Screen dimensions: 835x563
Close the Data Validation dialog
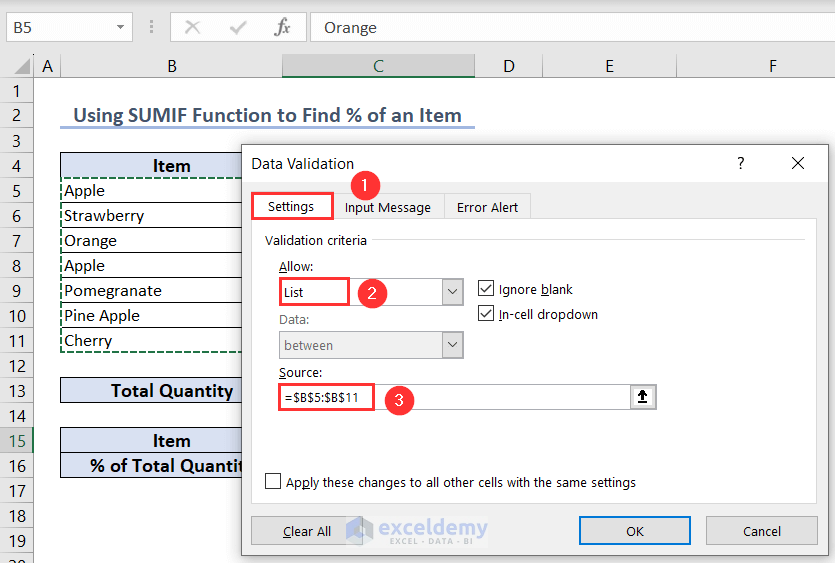point(797,163)
